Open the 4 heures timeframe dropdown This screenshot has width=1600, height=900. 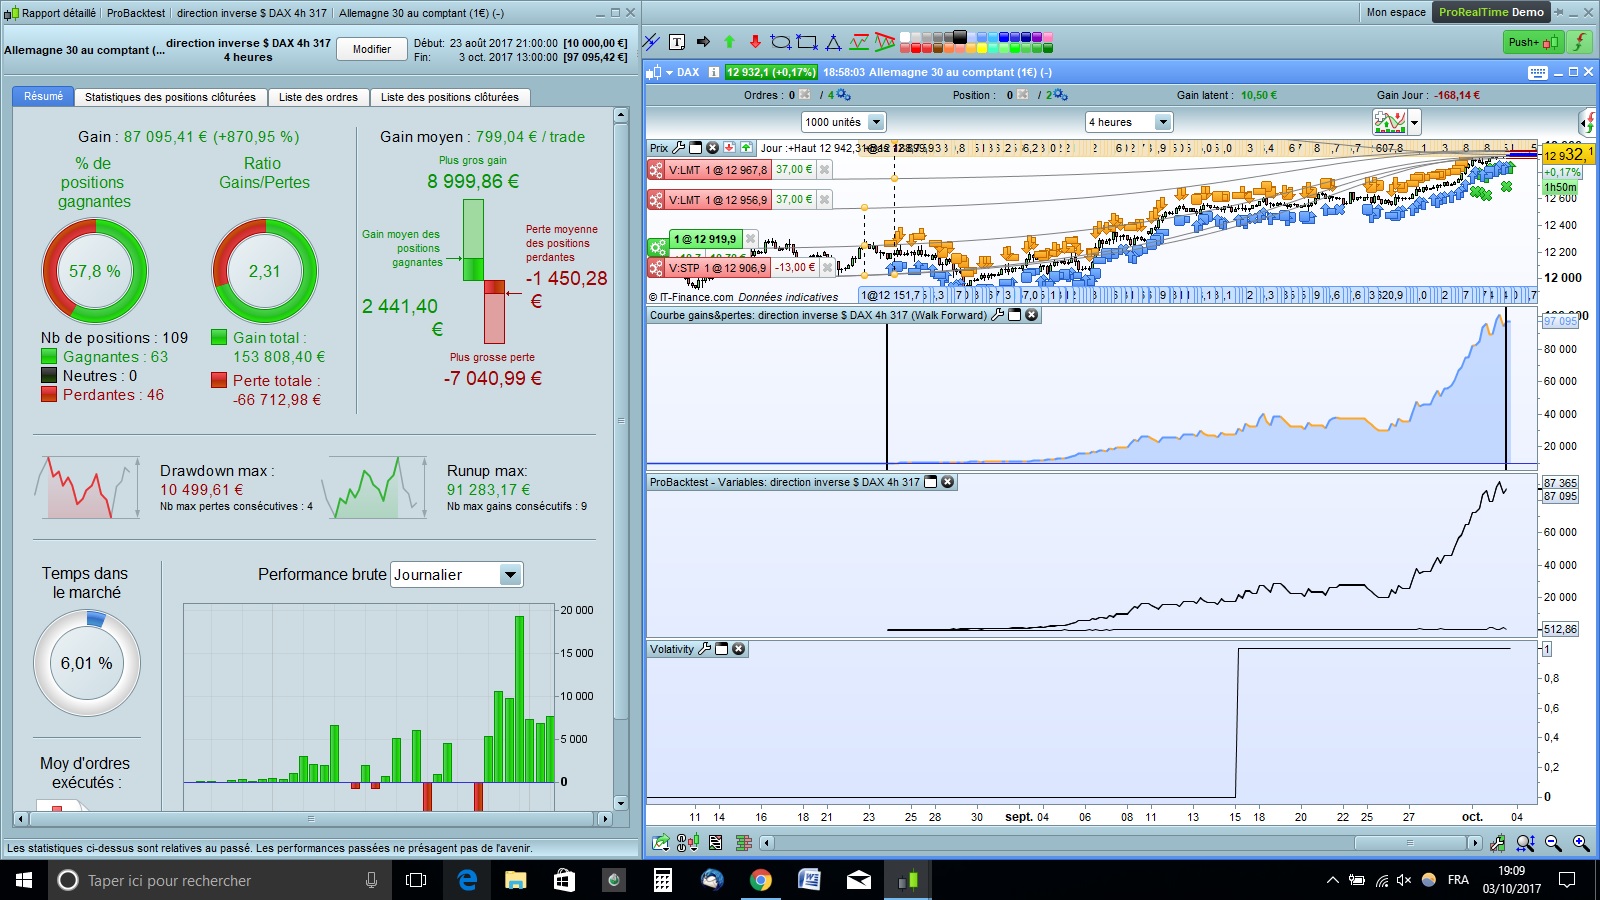[x=1162, y=122]
